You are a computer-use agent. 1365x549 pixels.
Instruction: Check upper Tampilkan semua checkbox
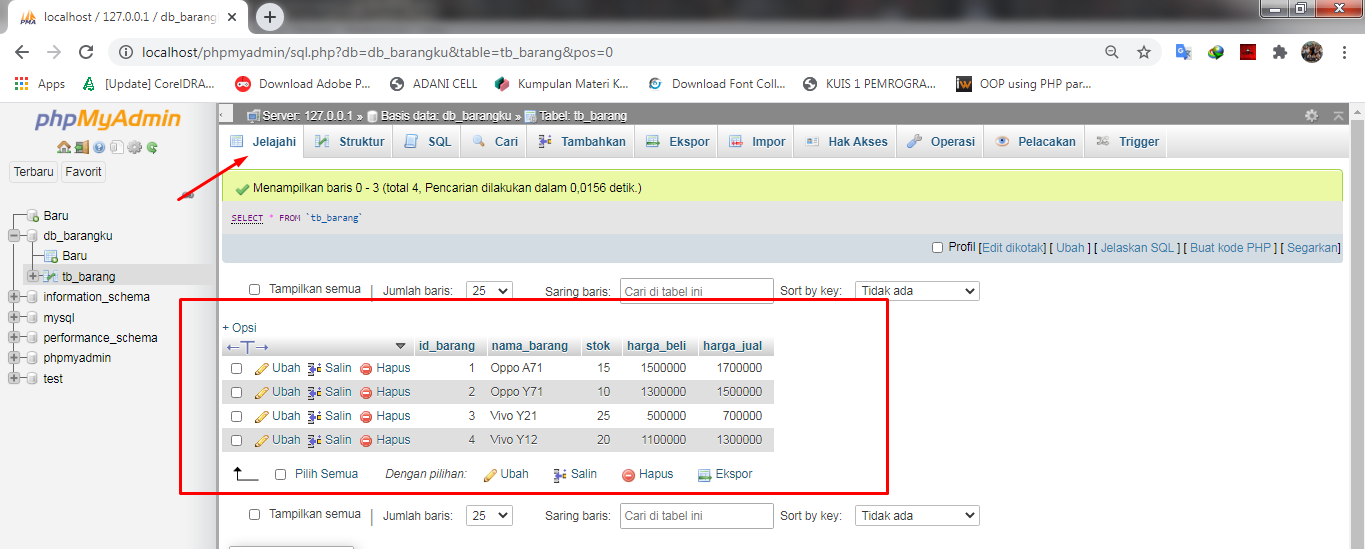(254, 289)
